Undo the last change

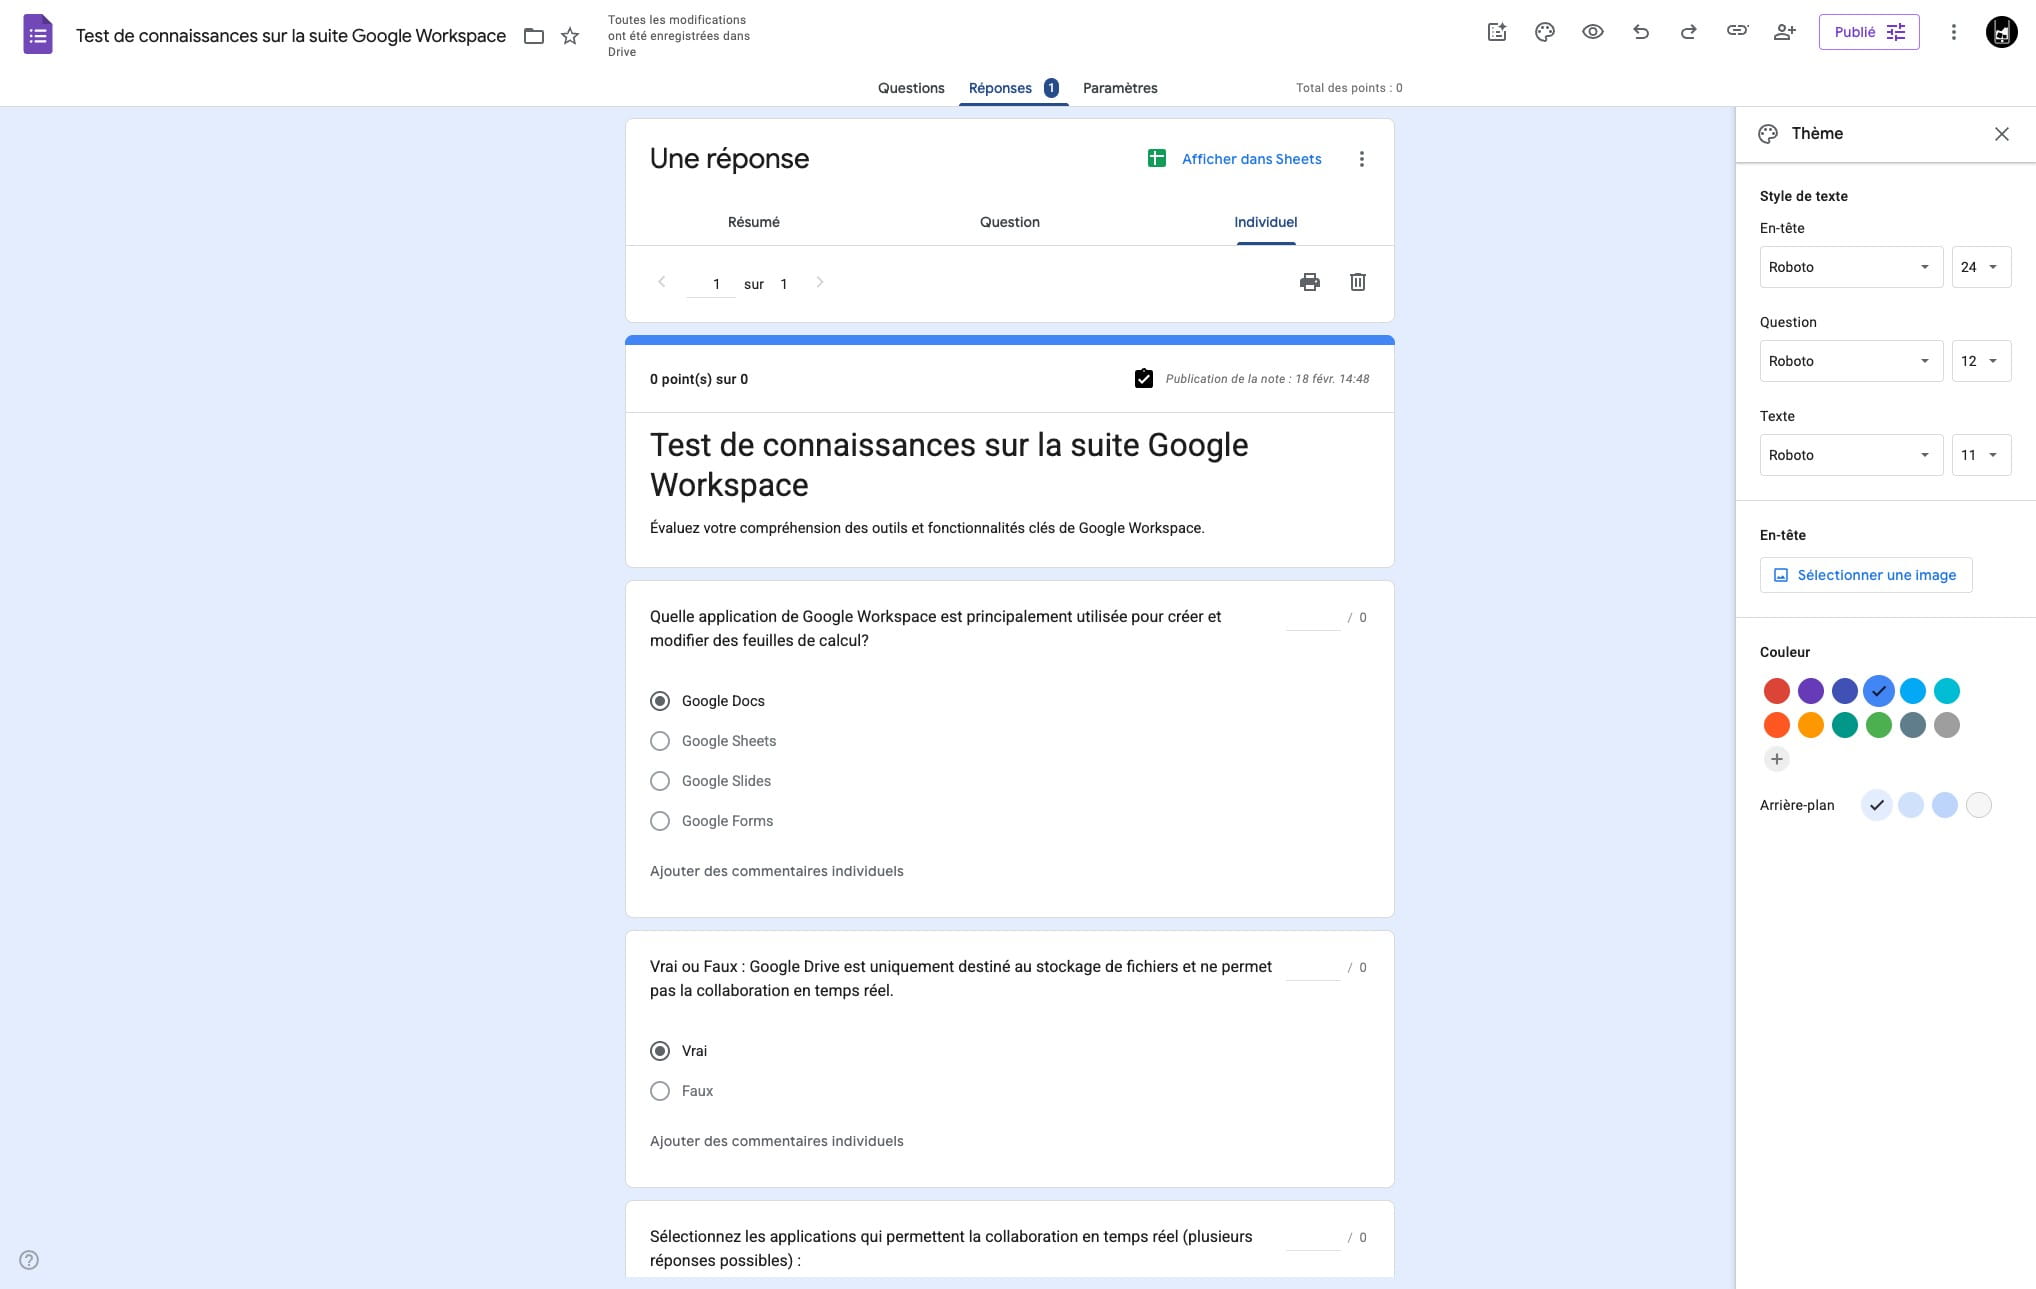click(x=1641, y=32)
